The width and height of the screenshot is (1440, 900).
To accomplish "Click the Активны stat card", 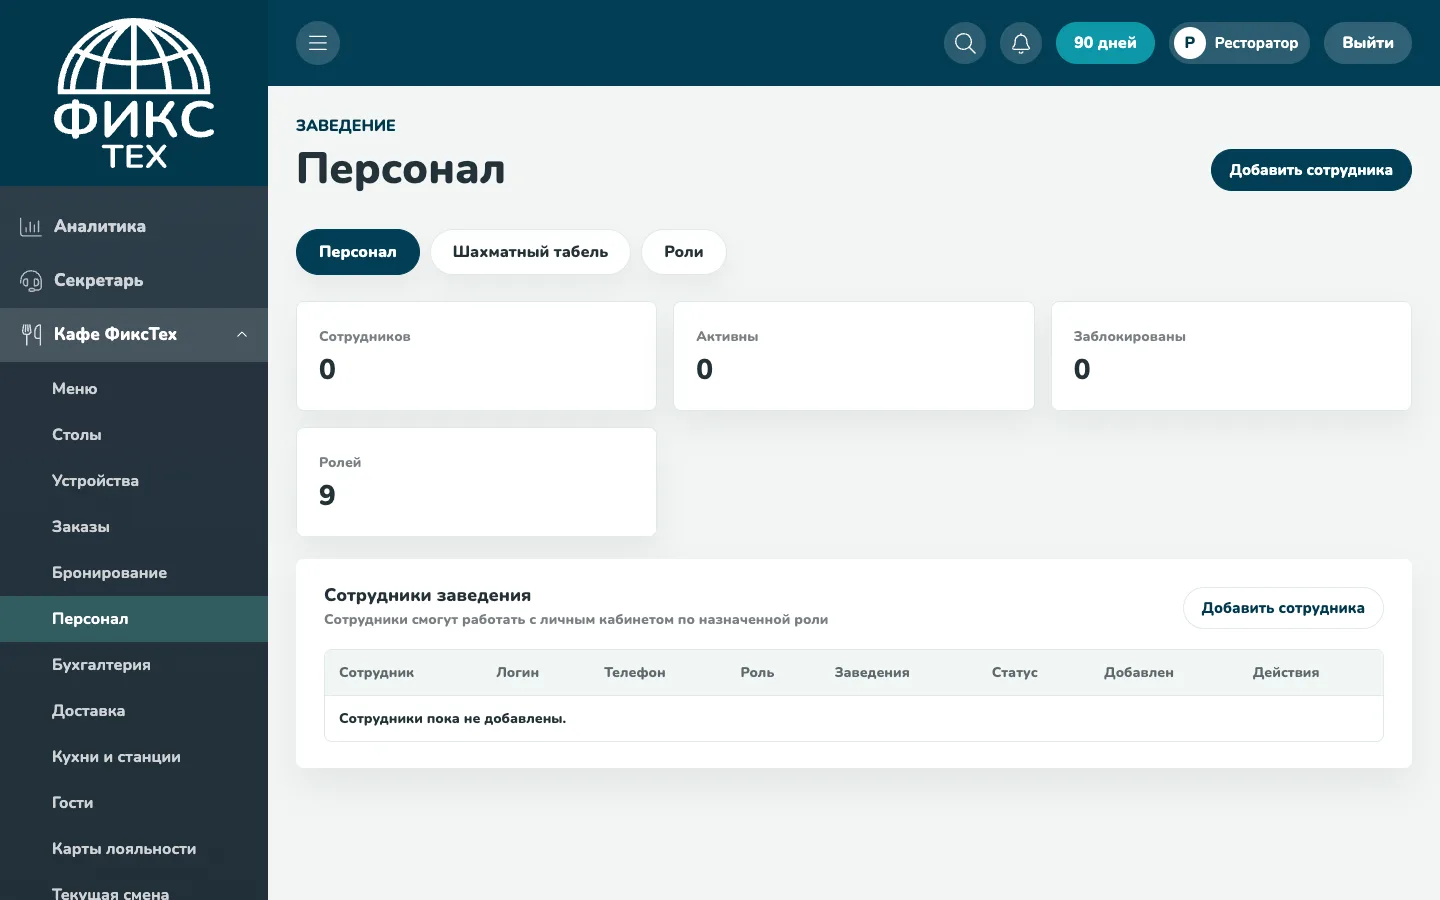I will pos(854,356).
